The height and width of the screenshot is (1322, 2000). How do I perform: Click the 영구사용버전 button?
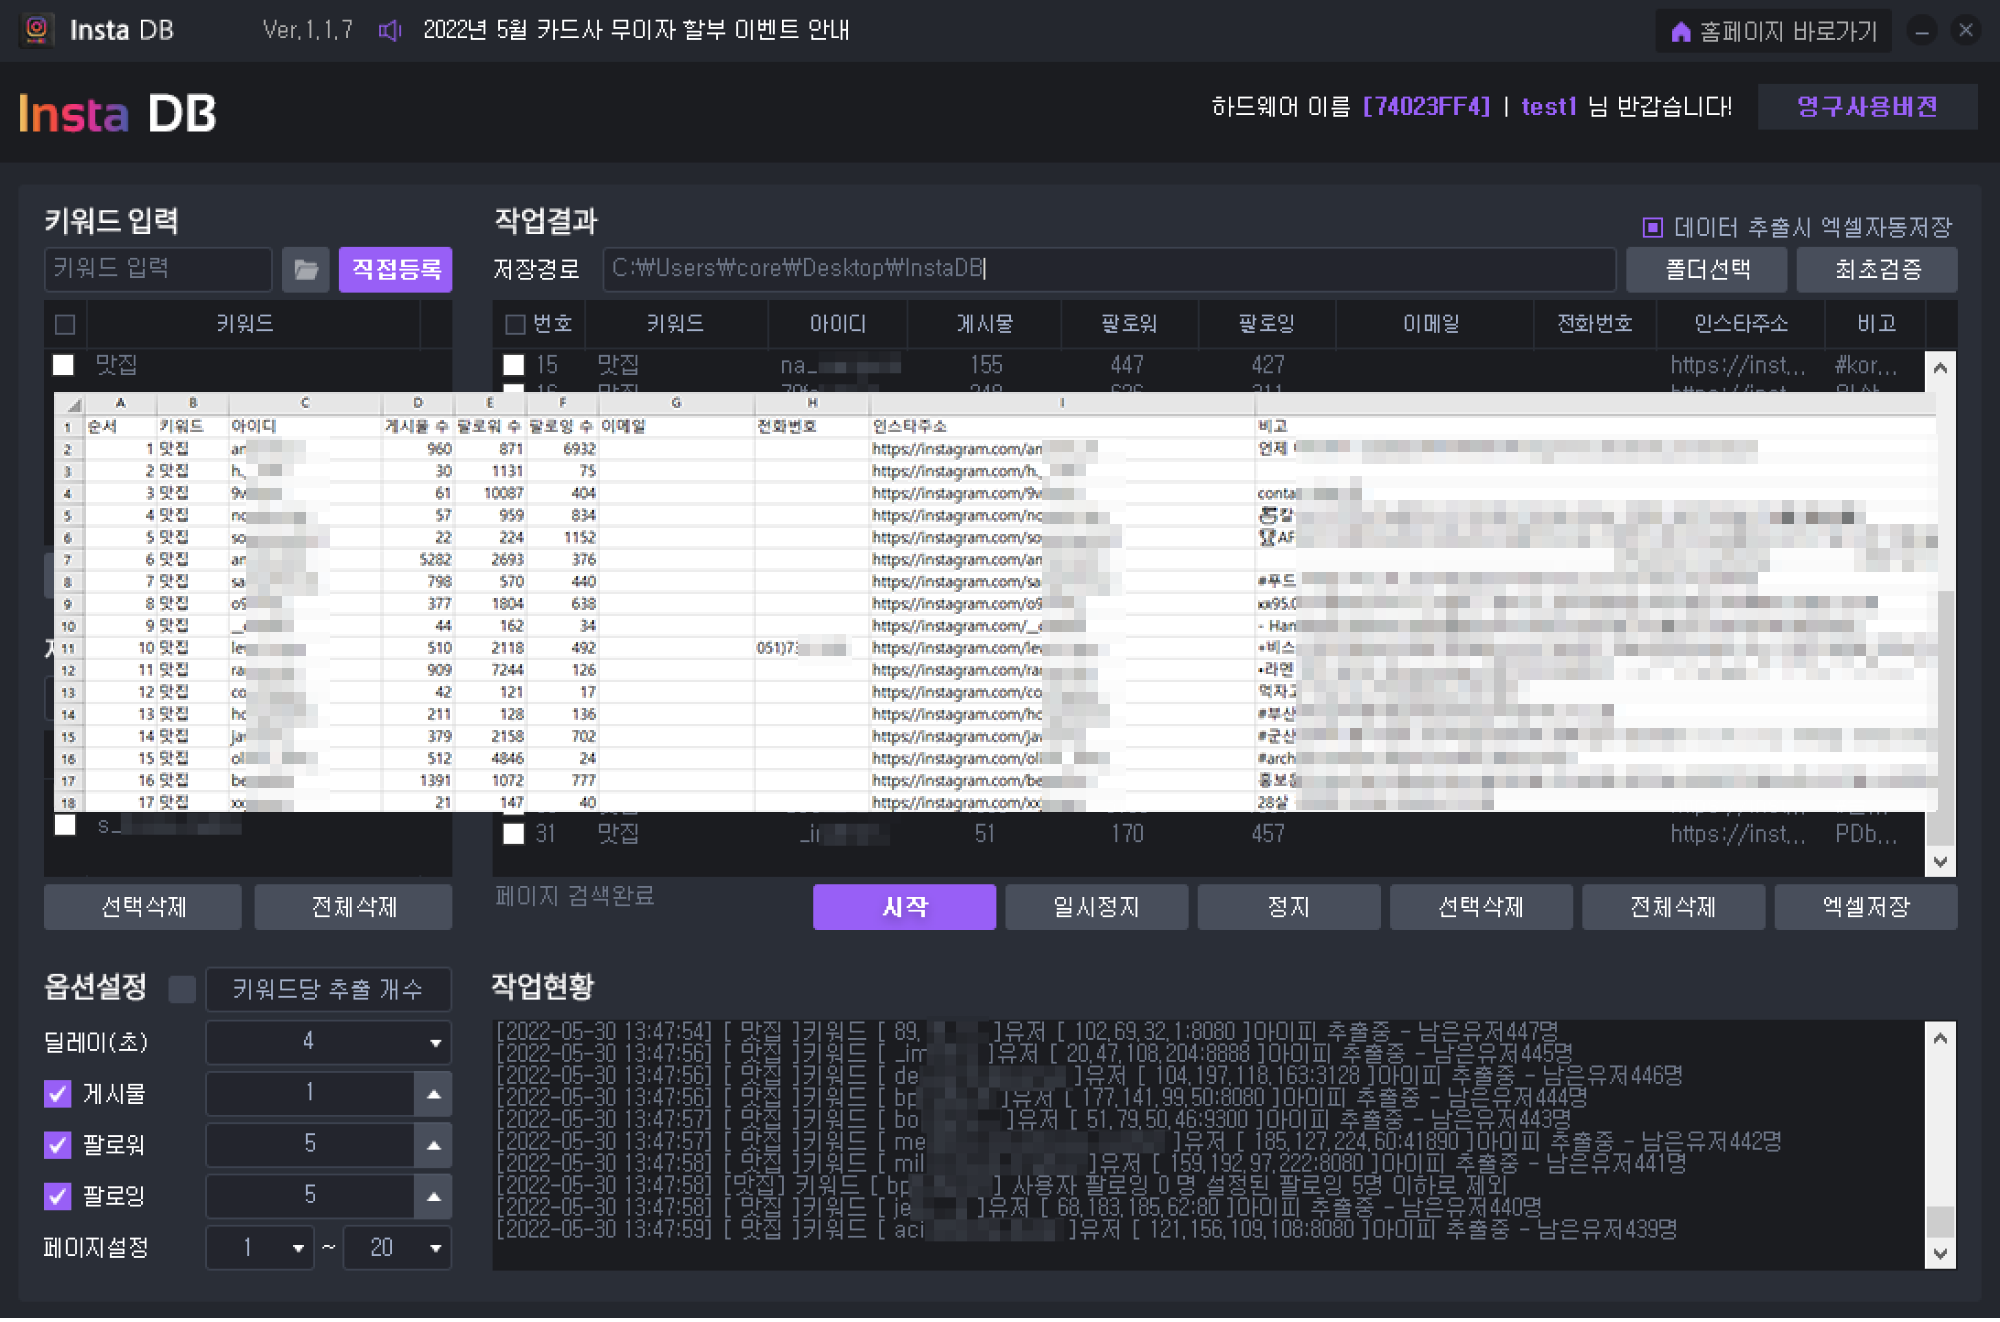(1867, 107)
